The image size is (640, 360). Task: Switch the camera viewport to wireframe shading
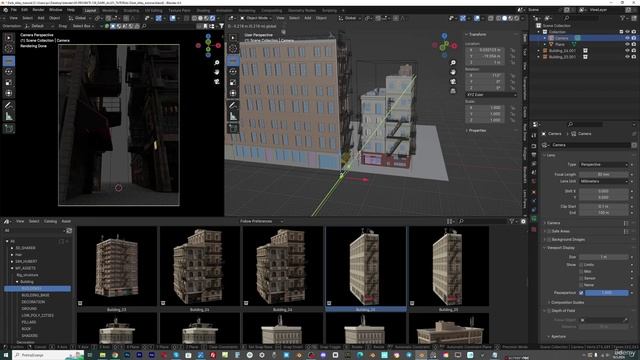tap(194, 18)
